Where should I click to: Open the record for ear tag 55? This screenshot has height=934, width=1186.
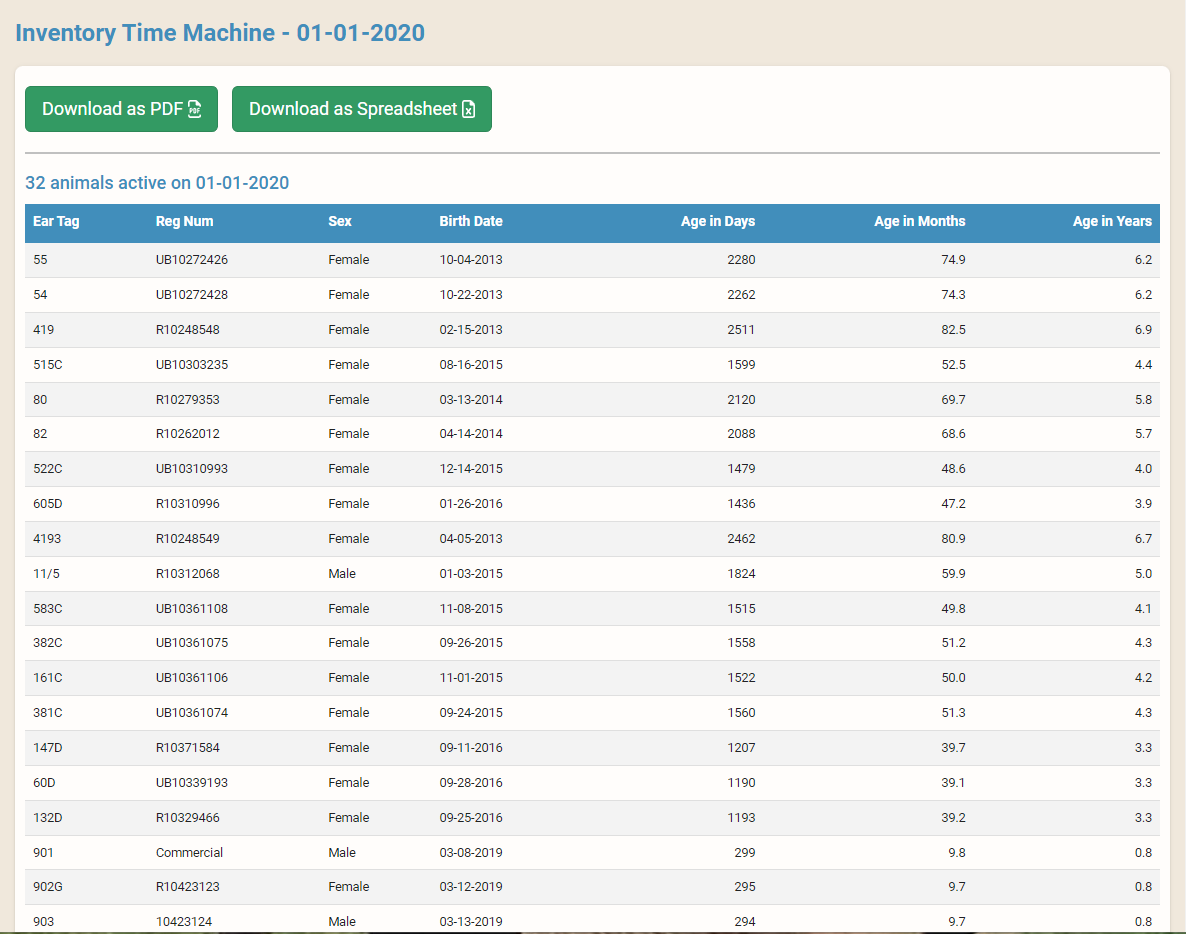tap(41, 259)
